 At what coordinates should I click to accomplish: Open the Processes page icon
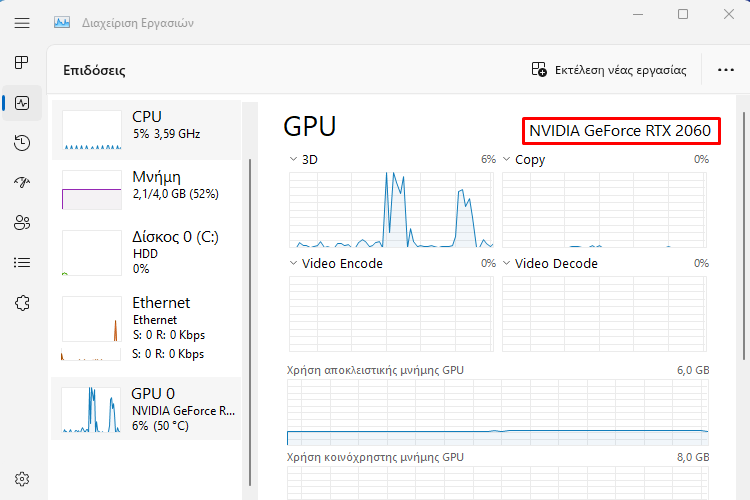[x=22, y=62]
